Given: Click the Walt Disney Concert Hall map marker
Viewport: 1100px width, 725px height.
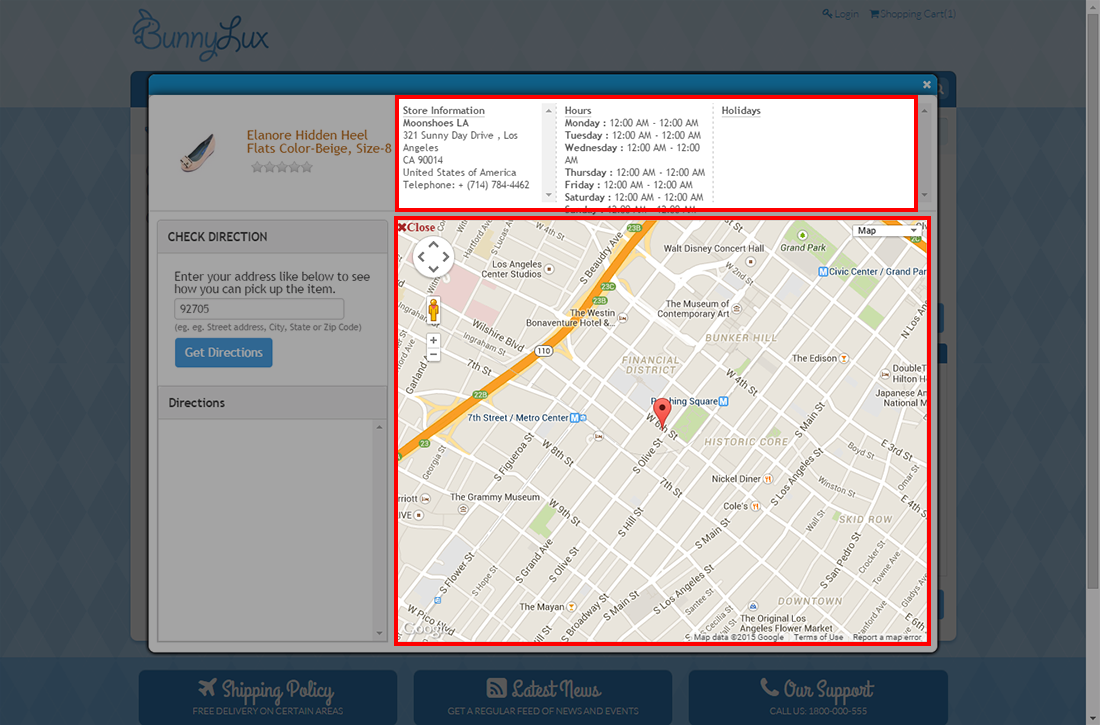Looking at the screenshot, I should [x=751, y=262].
